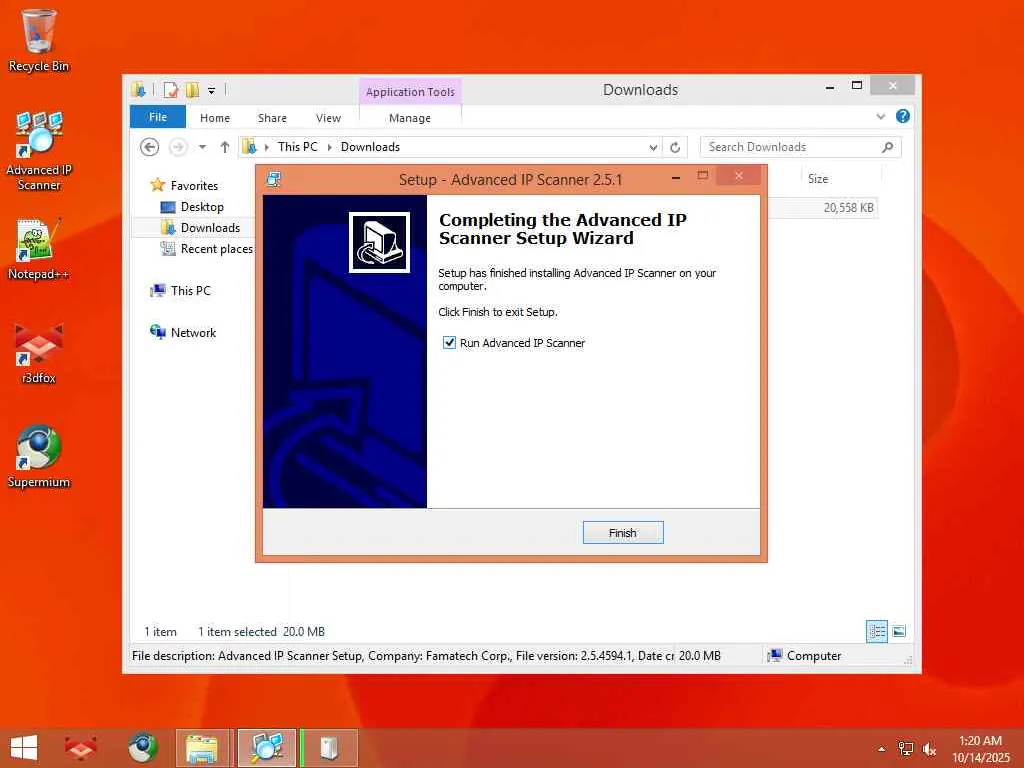The height and width of the screenshot is (768, 1024).
Task: Click quick access New Folder icon in title bar
Action: 192,90
